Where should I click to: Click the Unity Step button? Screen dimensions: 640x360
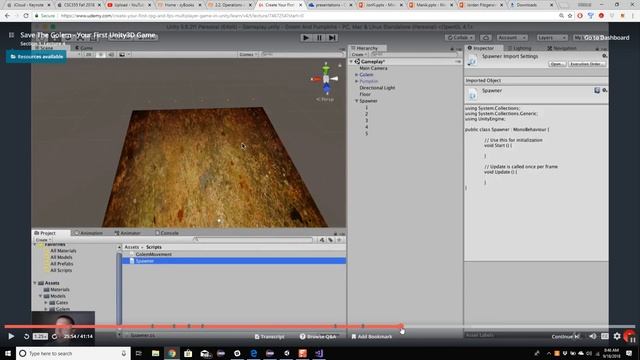point(333,38)
